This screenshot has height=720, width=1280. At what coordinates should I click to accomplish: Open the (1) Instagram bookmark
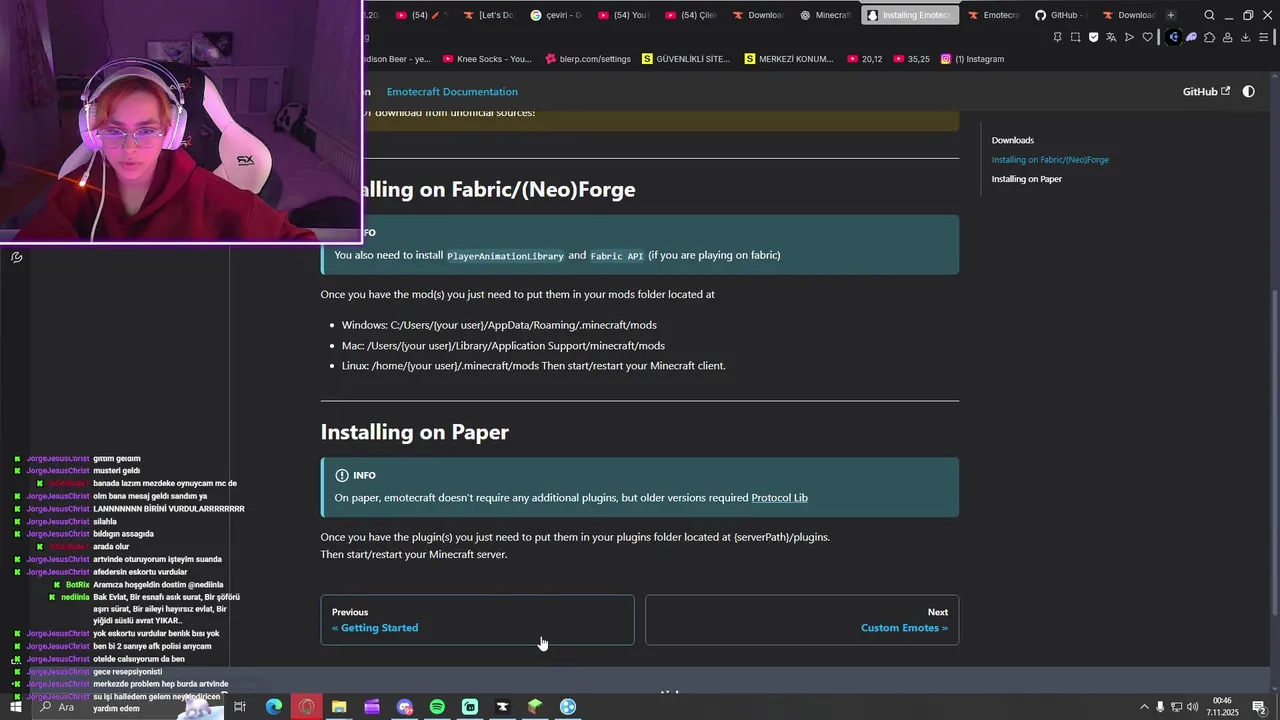coord(972,59)
